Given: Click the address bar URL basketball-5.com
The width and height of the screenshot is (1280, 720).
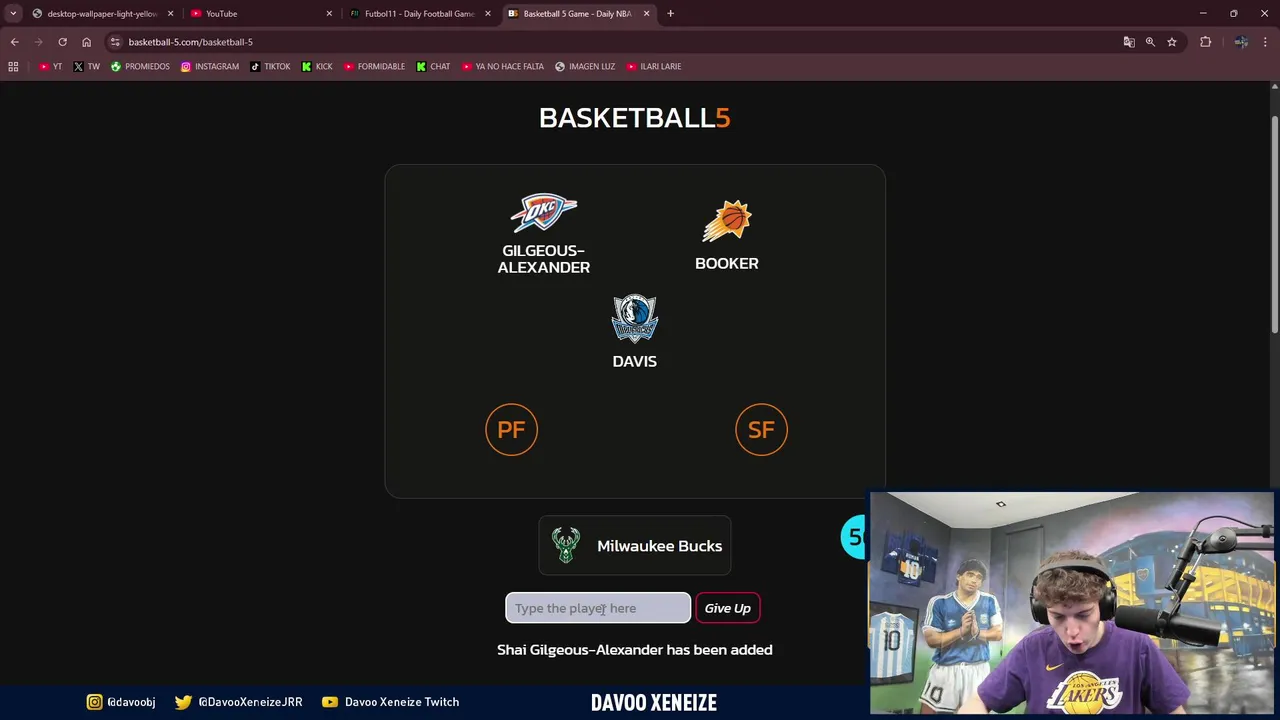Looking at the screenshot, I should [x=190, y=42].
